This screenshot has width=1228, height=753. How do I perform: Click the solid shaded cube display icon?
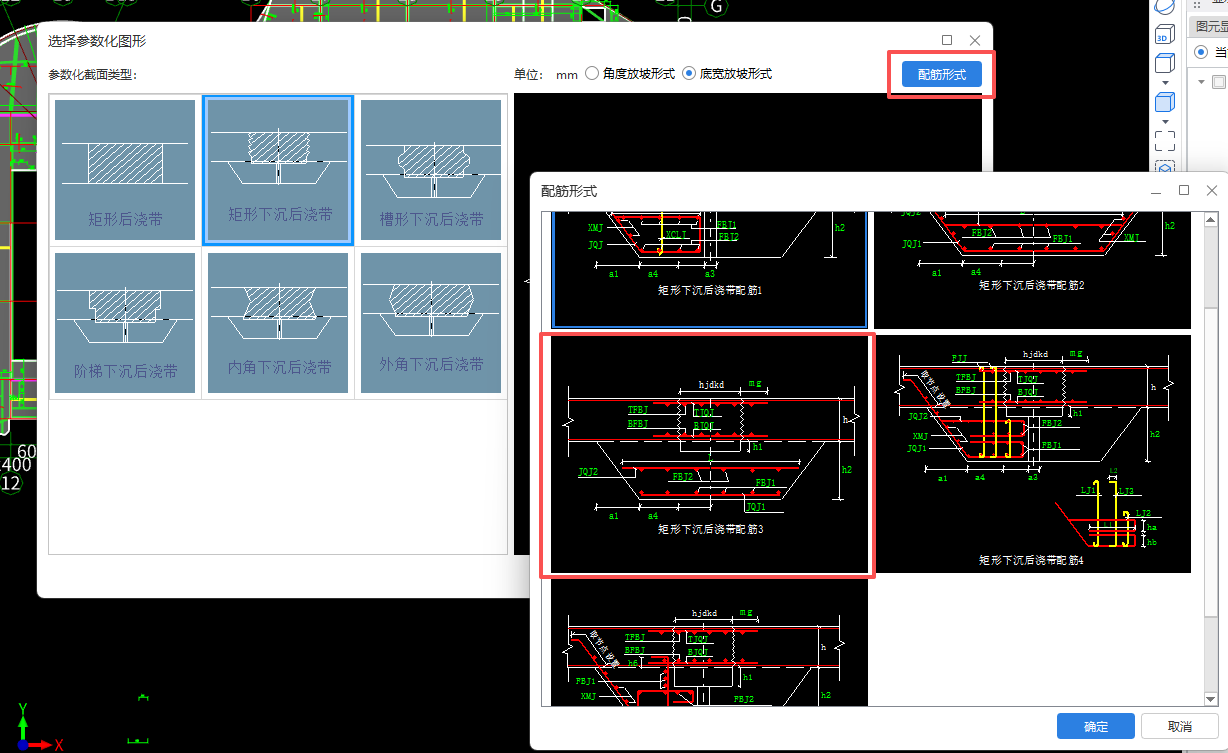point(1164,101)
